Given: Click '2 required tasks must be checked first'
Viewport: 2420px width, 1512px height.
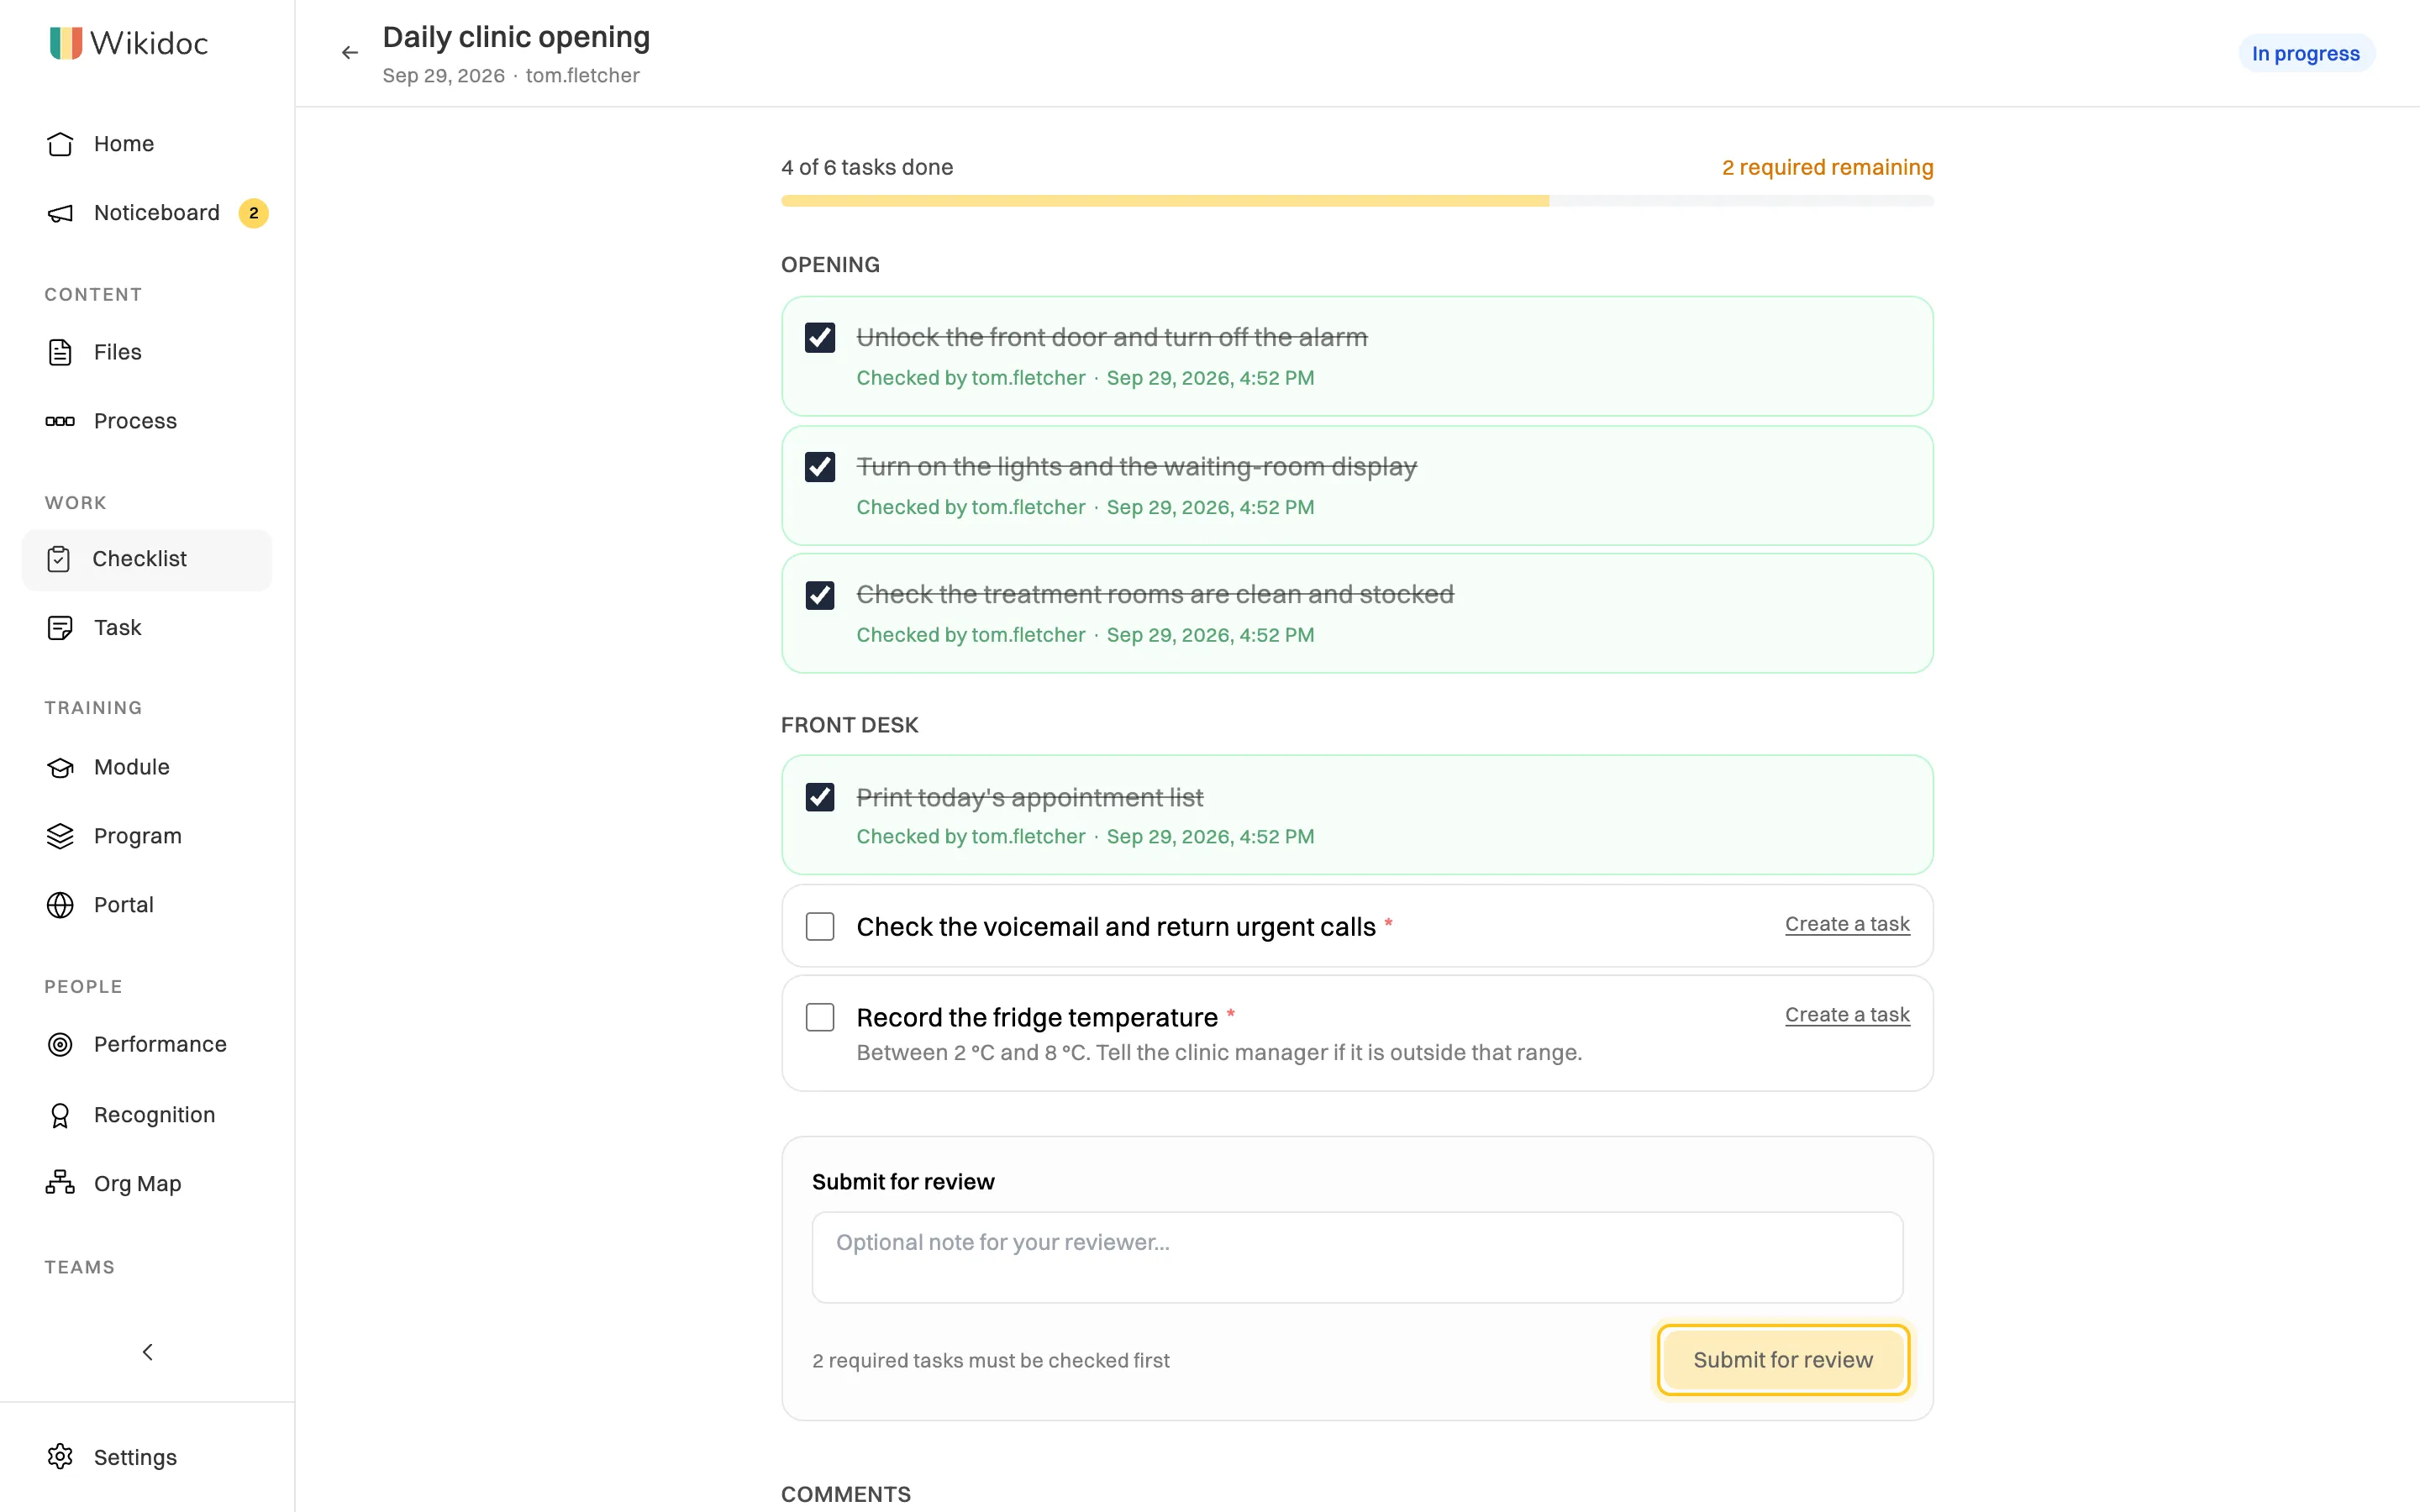Looking at the screenshot, I should coord(990,1360).
